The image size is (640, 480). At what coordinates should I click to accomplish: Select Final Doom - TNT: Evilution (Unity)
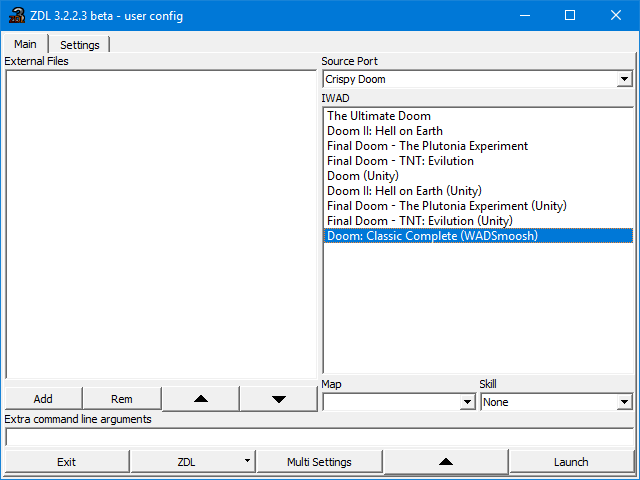[478, 221]
